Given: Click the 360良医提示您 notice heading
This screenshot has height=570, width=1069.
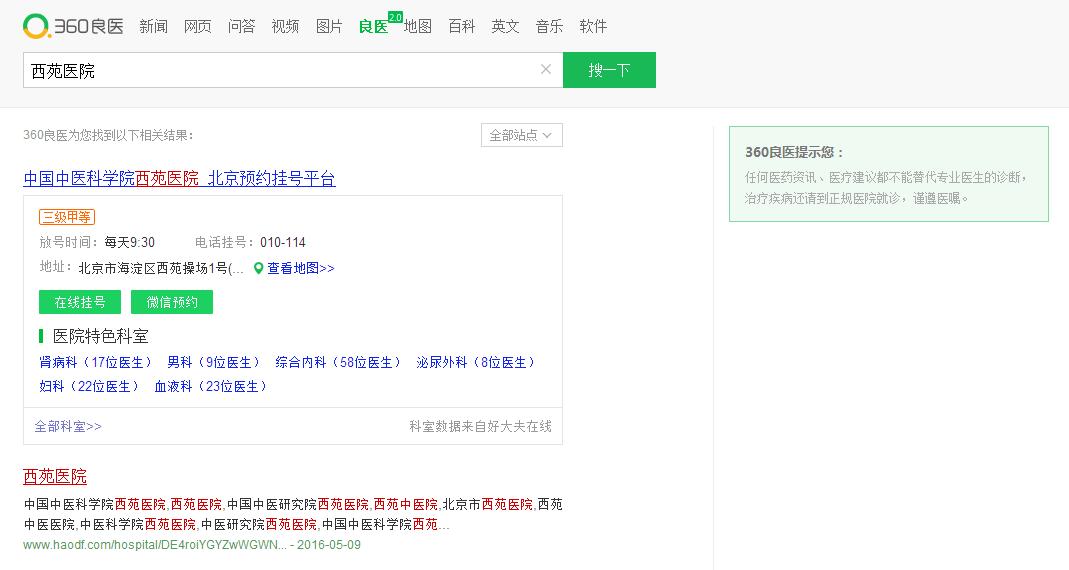Looking at the screenshot, I should 794,152.
